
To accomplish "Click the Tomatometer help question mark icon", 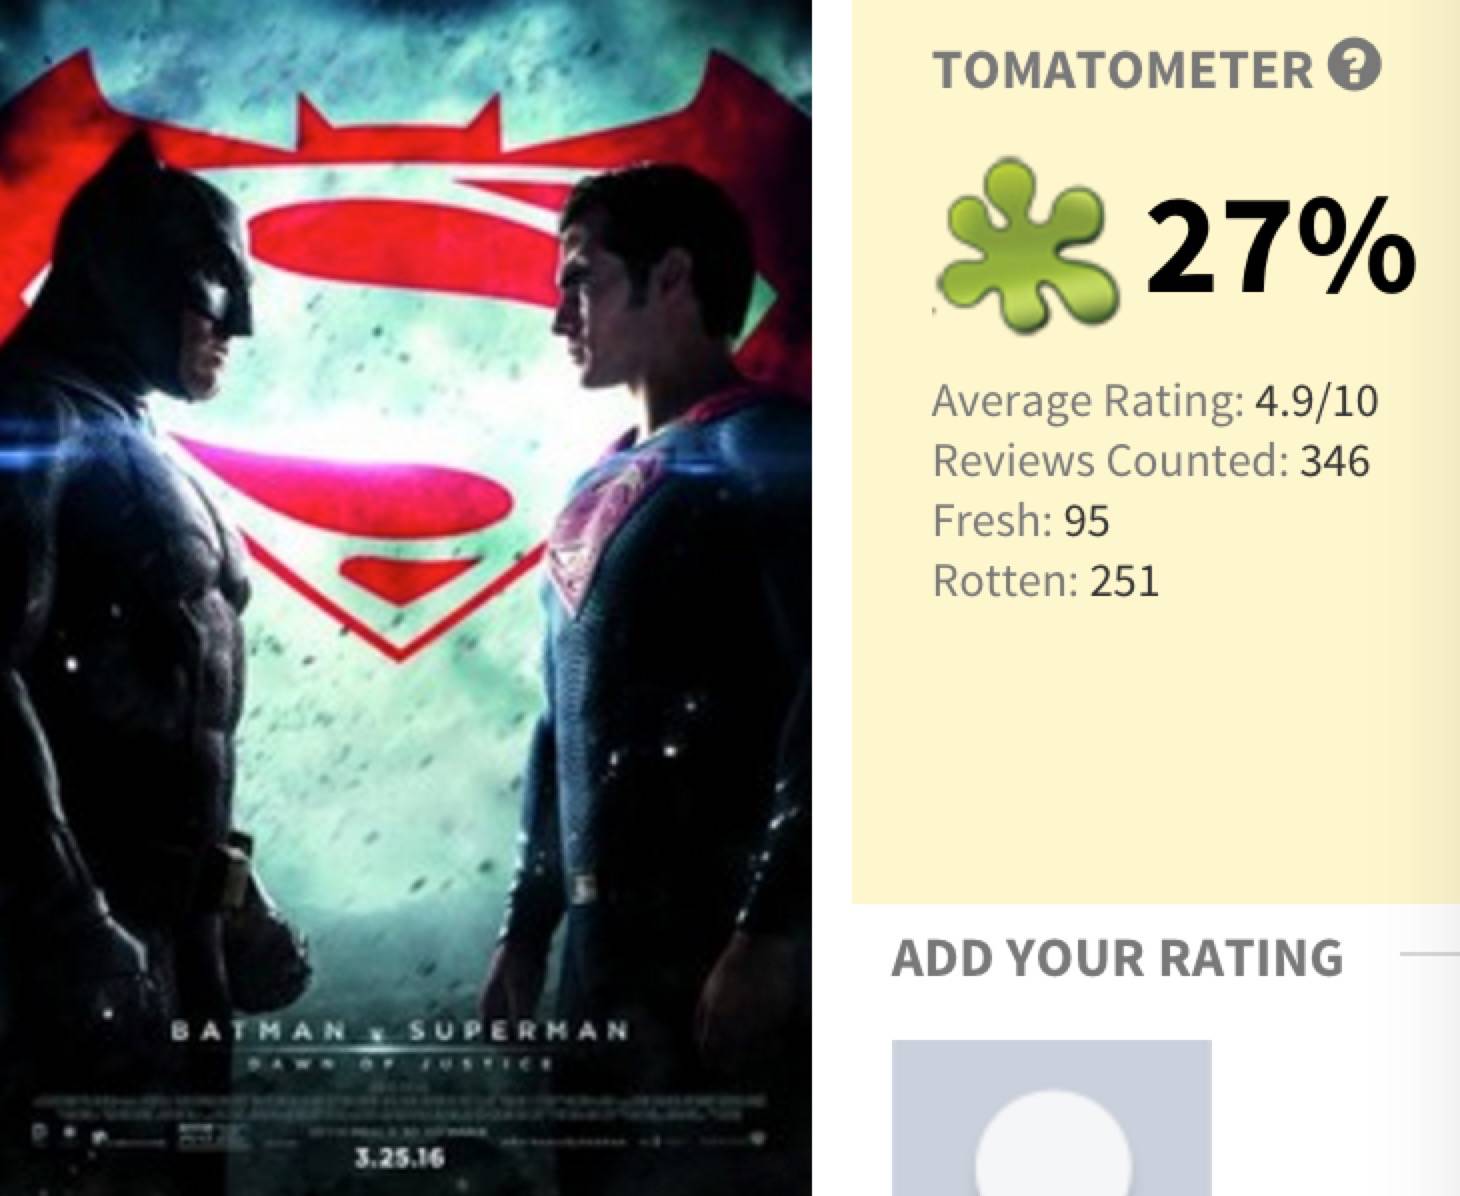I will pos(1354,67).
